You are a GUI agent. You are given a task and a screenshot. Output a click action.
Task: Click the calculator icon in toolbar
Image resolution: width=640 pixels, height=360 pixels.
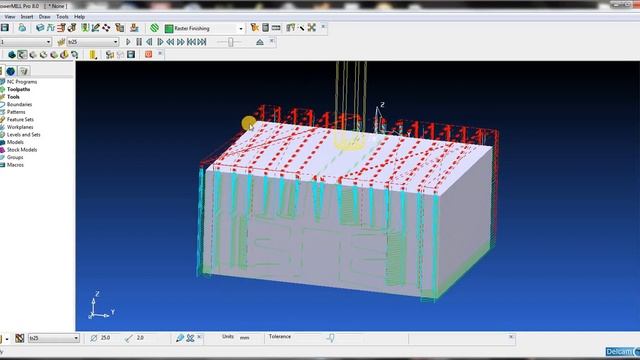click(265, 27)
